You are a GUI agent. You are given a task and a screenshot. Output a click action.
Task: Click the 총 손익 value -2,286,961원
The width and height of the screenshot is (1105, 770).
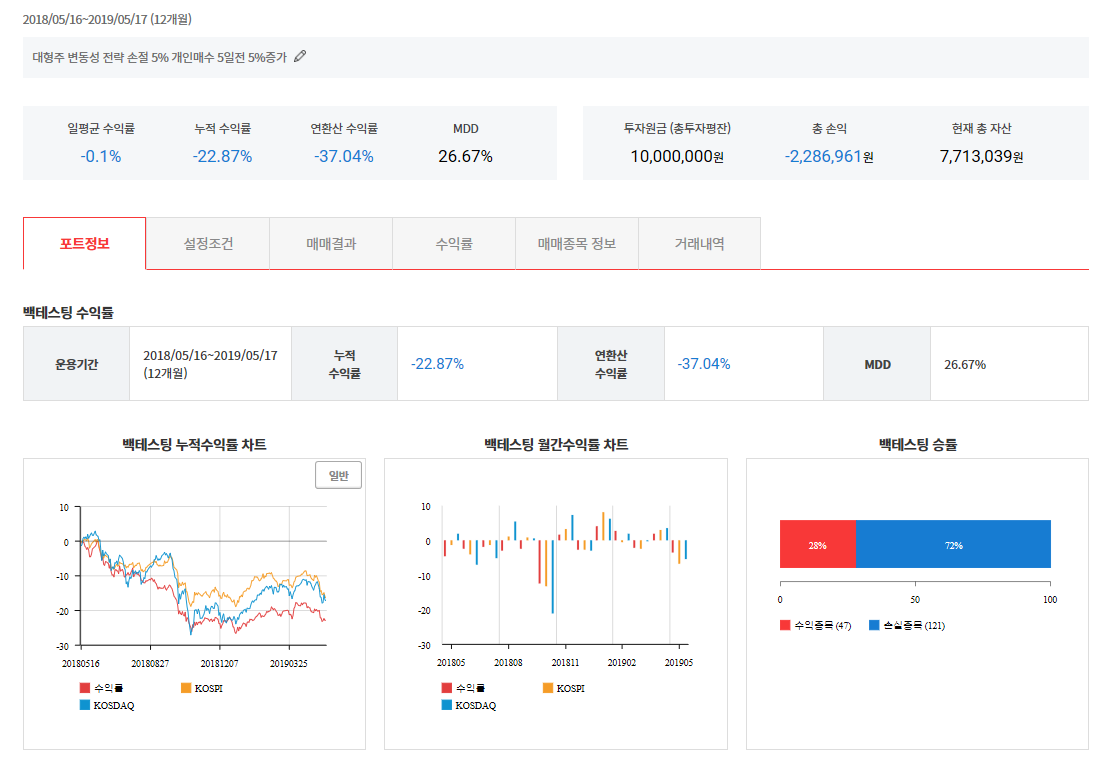coord(829,156)
